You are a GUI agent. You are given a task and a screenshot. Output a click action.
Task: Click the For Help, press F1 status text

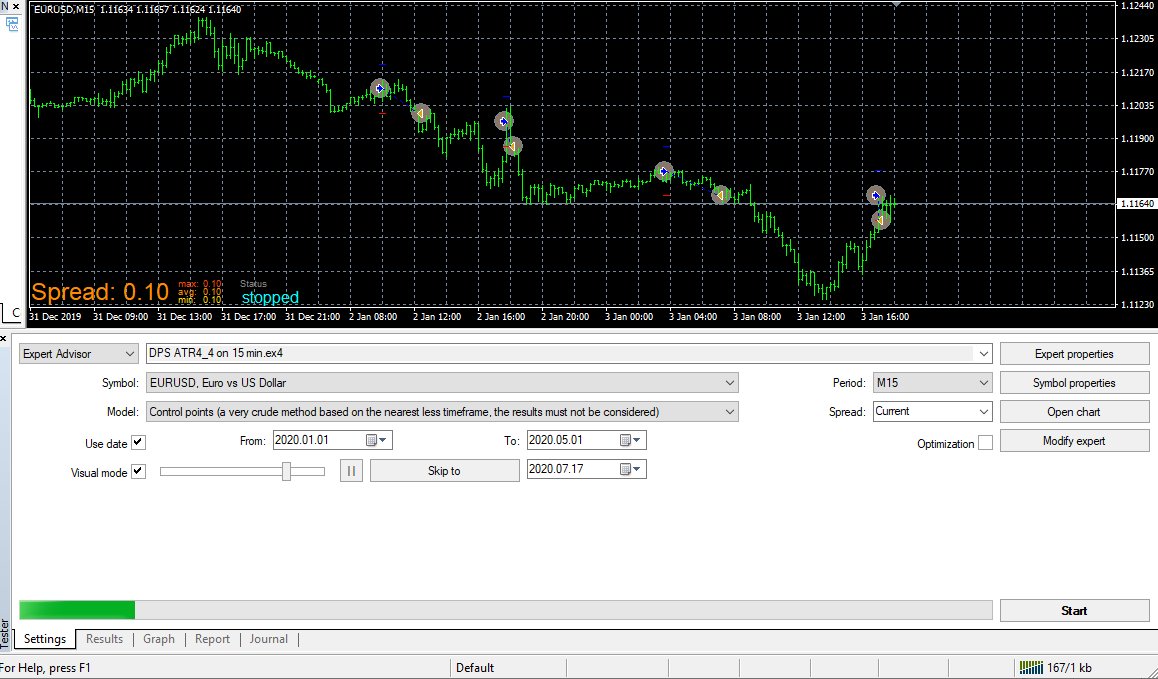tap(45, 668)
